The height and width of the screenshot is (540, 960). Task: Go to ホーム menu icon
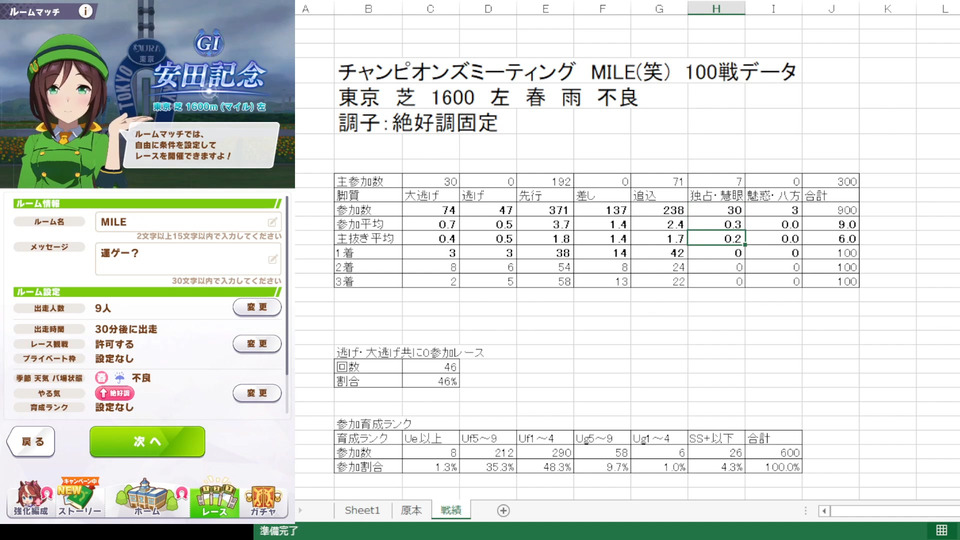[x=147, y=497]
